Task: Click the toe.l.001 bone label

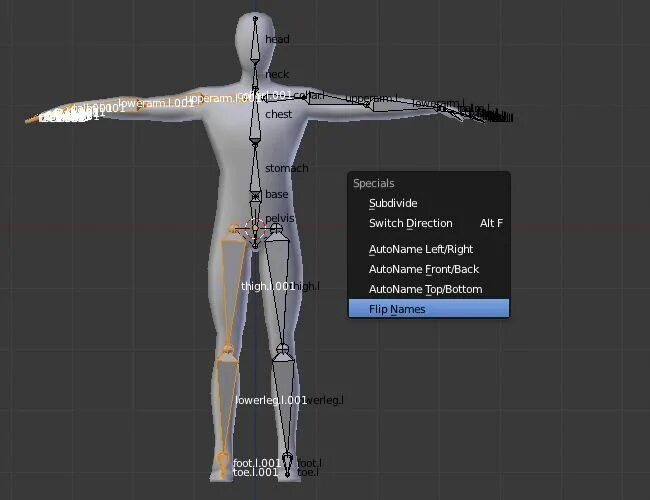Action: 255,472
